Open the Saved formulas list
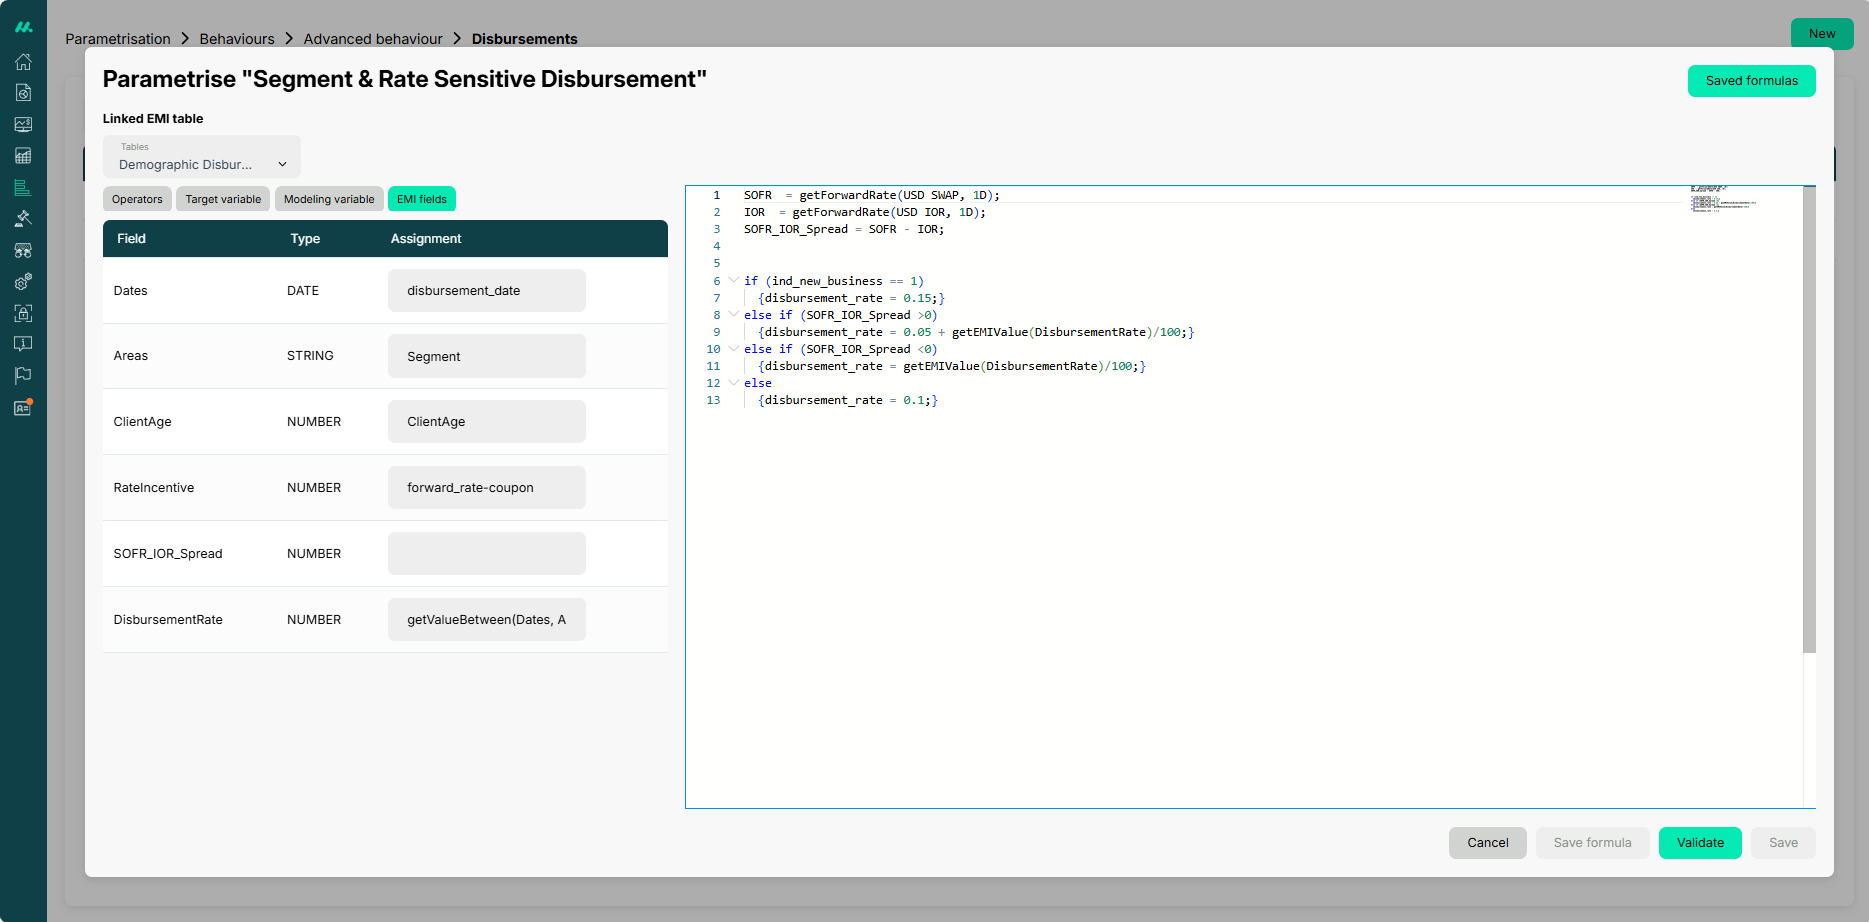Viewport: 1869px width, 922px height. pos(1751,81)
